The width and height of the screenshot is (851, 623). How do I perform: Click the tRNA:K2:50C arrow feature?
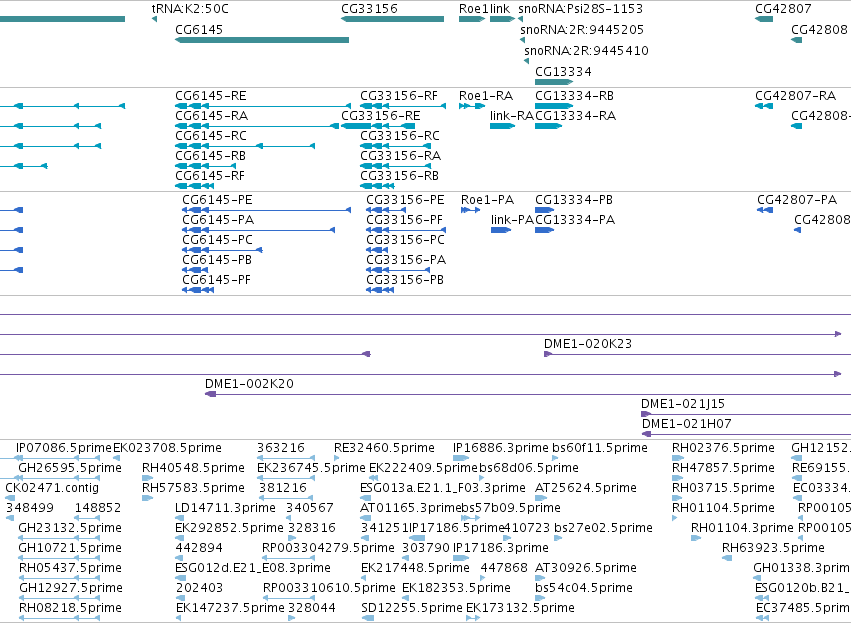point(155,19)
